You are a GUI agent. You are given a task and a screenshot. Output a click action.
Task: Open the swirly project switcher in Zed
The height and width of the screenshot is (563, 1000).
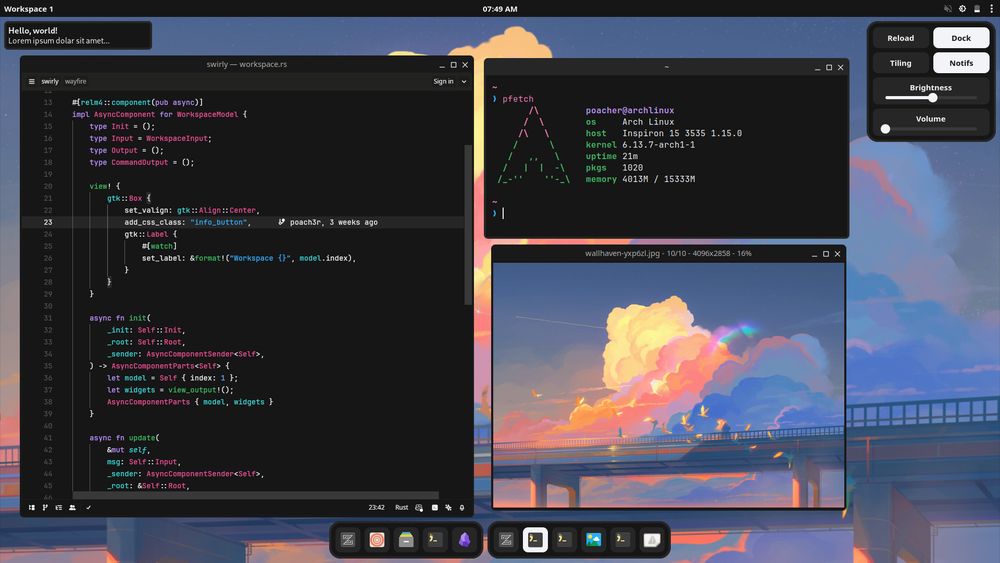50,82
